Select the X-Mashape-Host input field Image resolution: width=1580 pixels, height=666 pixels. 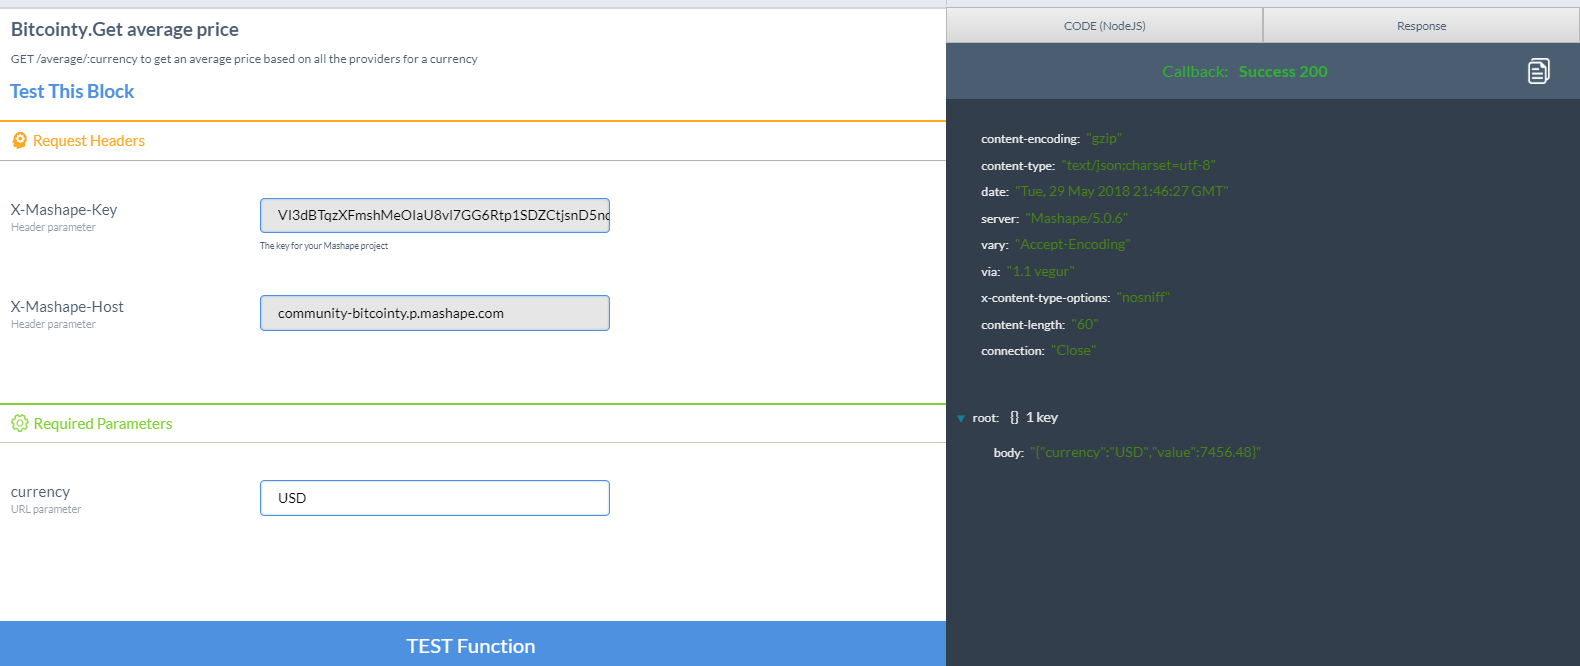coord(435,313)
